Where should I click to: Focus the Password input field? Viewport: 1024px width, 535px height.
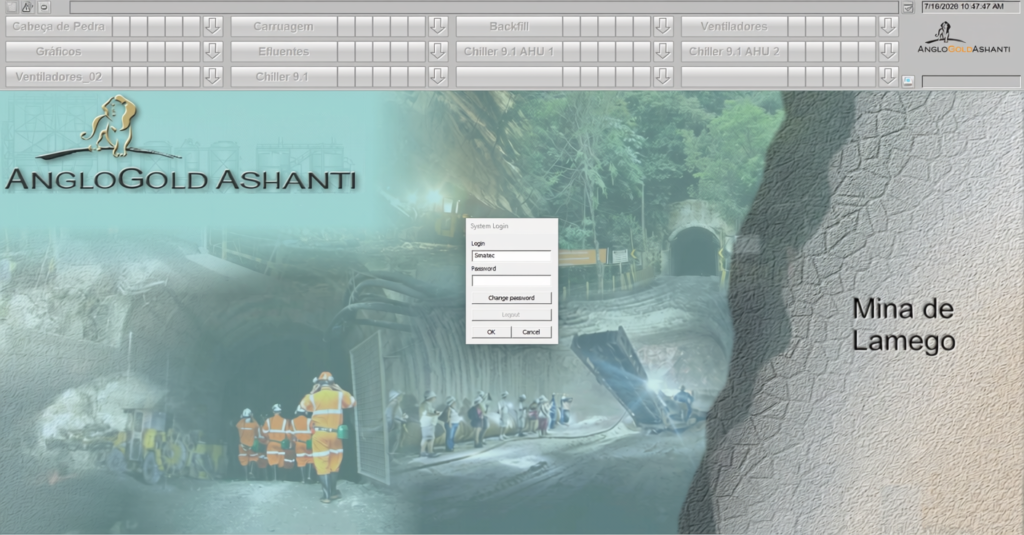point(511,281)
